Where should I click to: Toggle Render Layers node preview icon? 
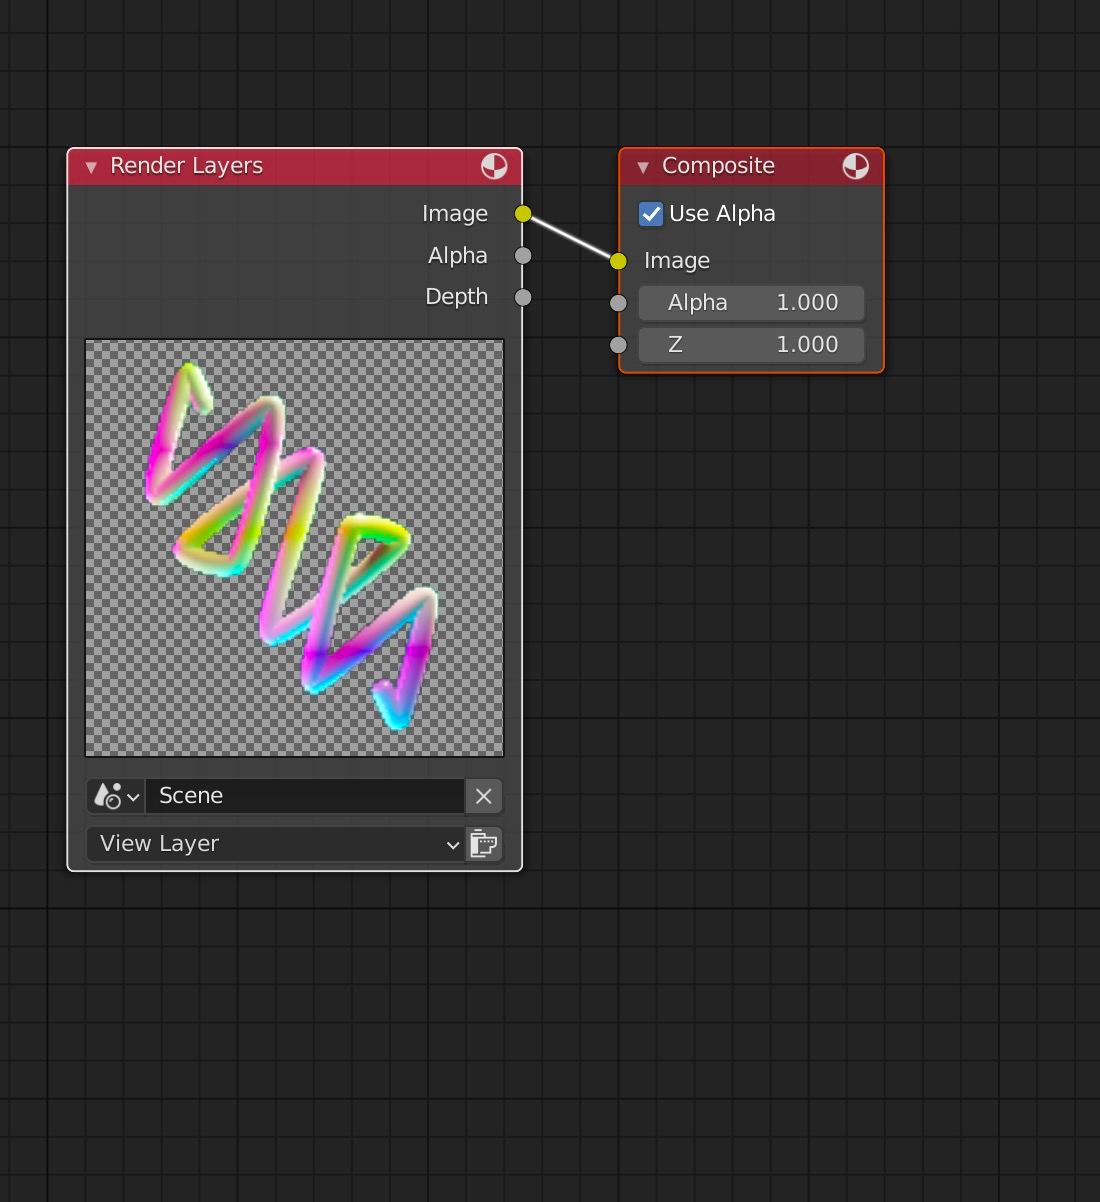pyautogui.click(x=494, y=166)
